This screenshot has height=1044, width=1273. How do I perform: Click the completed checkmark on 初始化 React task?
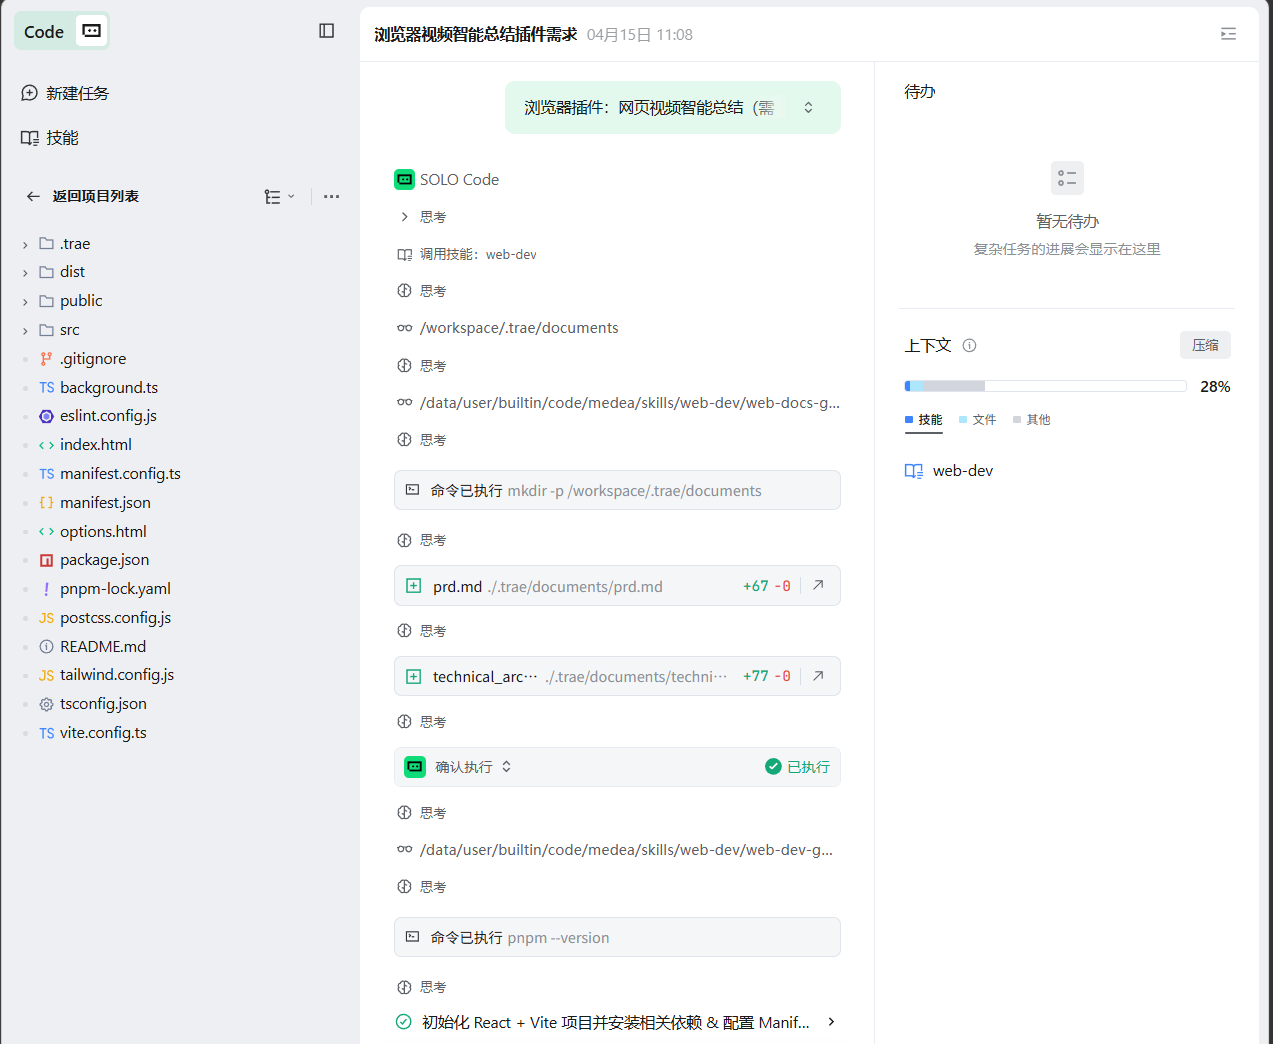404,1022
